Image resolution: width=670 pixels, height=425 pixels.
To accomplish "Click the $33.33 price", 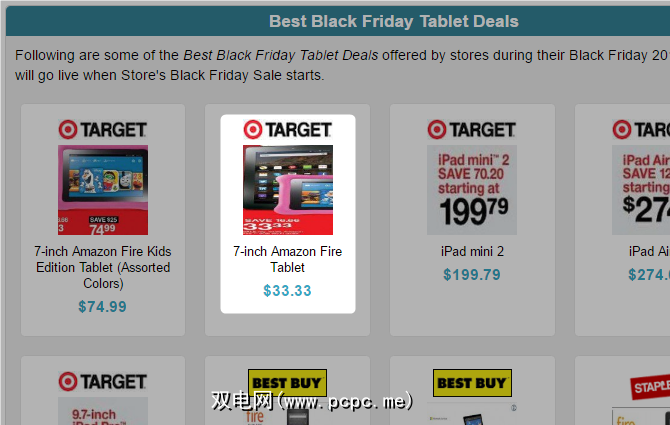I will point(287,291).
